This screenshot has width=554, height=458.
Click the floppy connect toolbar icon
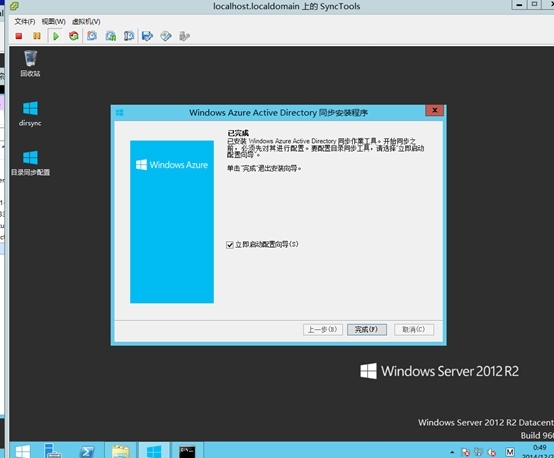[x=147, y=36]
